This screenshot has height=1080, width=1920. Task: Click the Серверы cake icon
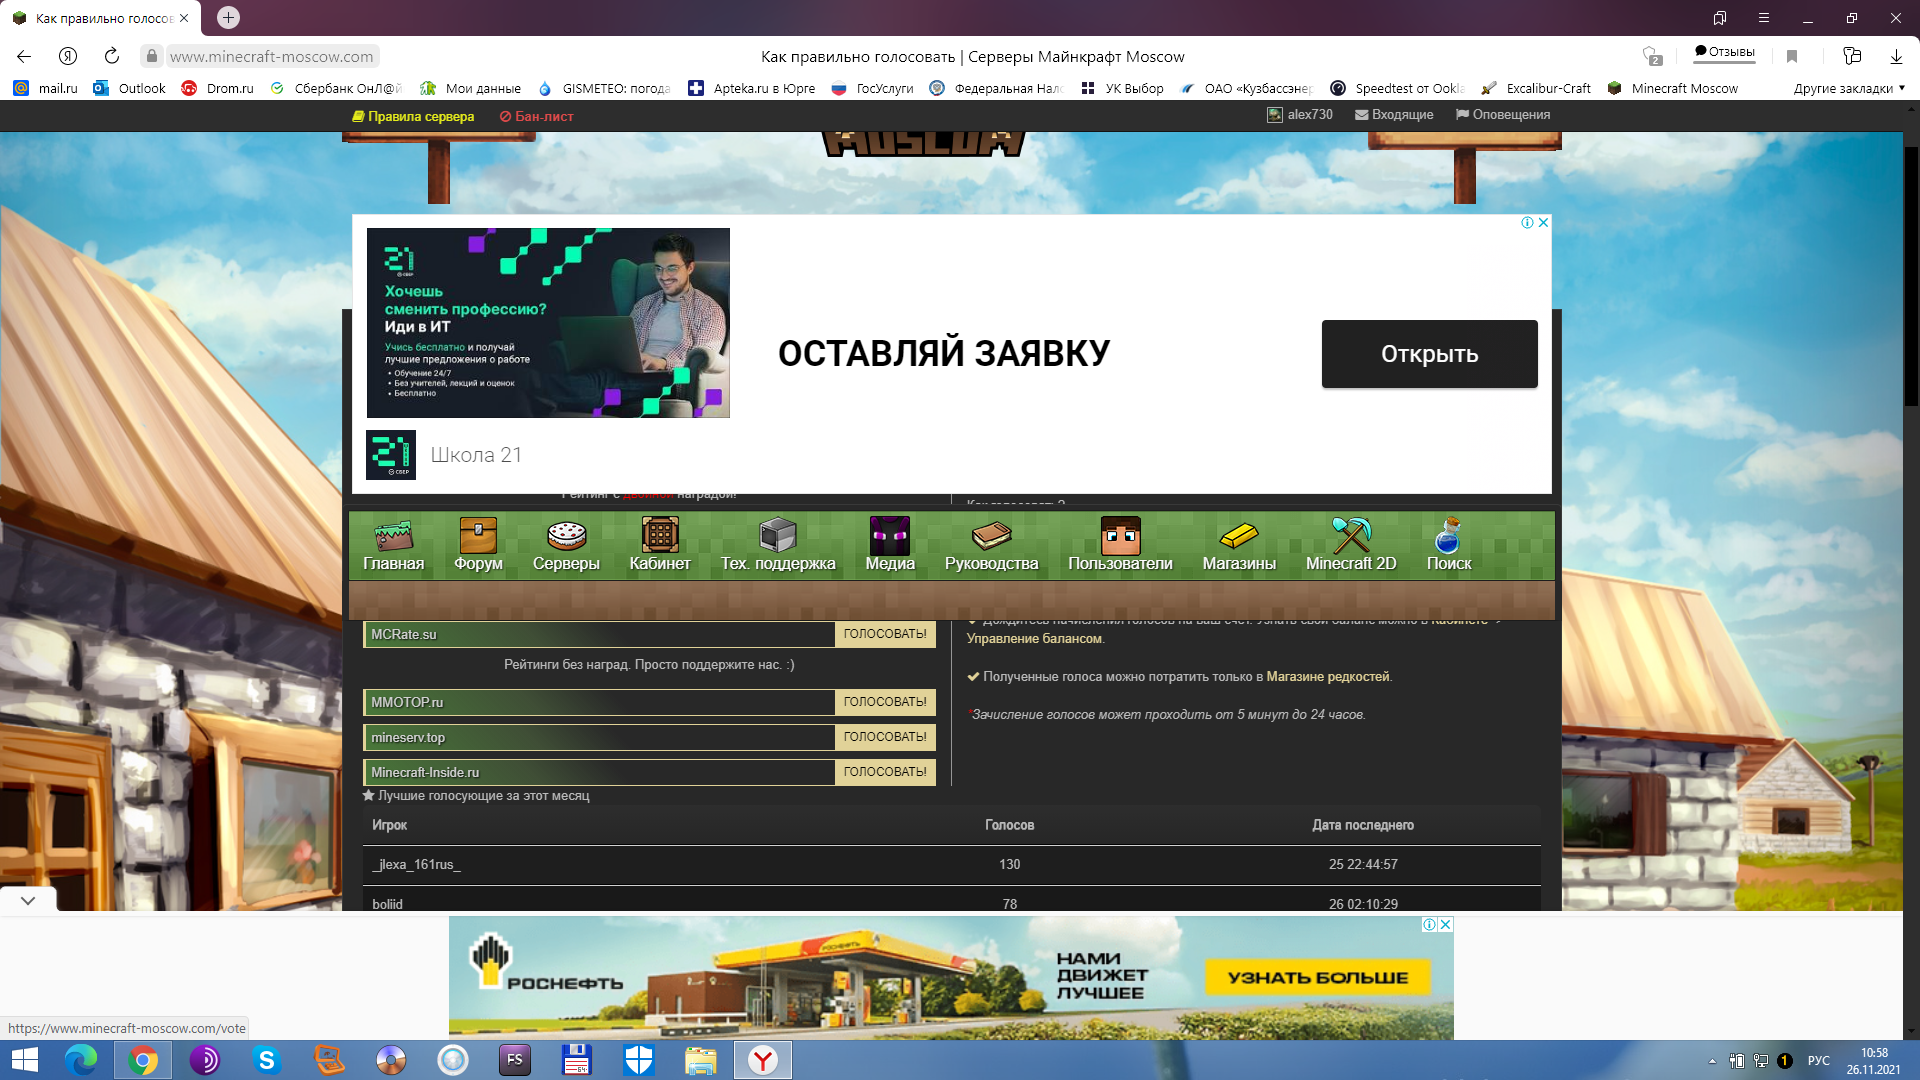(566, 536)
